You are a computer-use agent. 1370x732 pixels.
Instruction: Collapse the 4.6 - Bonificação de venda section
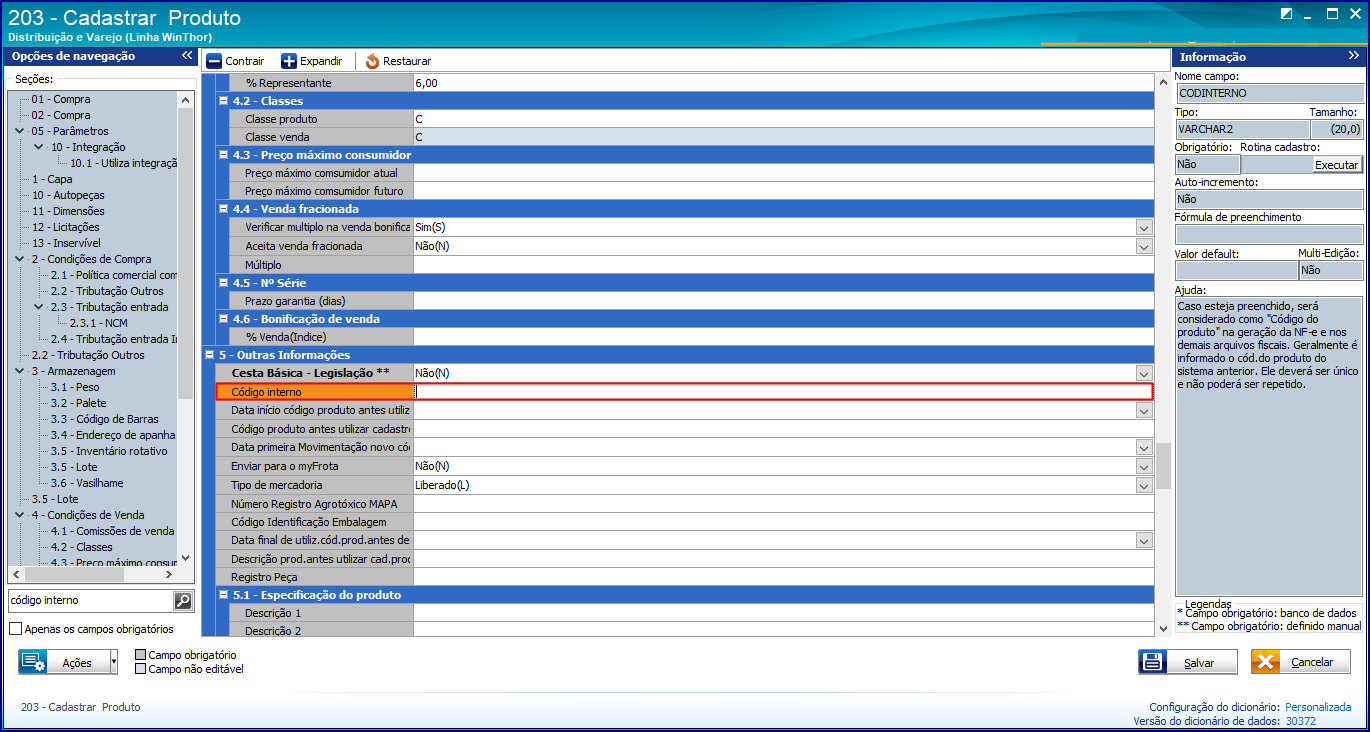(223, 319)
